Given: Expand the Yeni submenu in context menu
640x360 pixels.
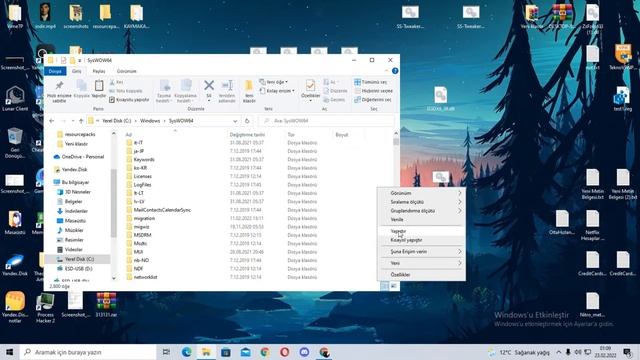Looking at the screenshot, I should click(x=422, y=263).
